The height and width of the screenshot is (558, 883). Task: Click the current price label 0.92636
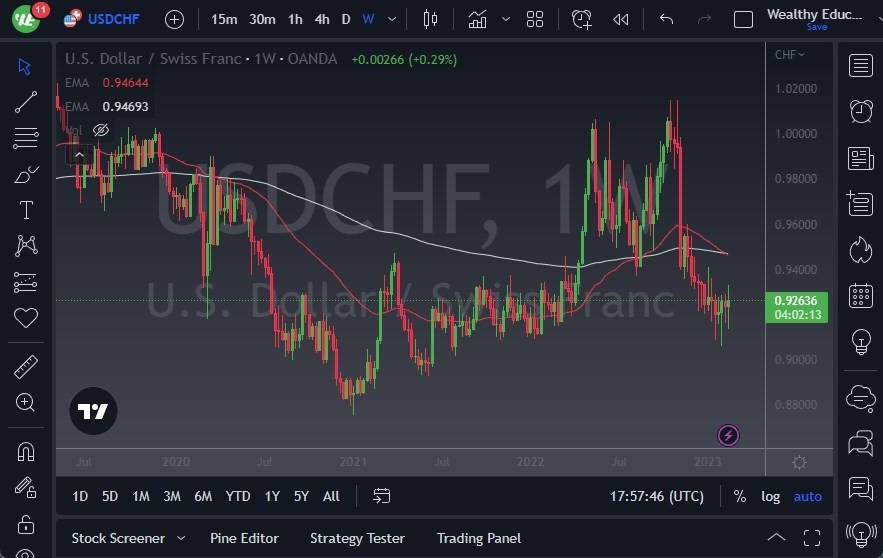pyautogui.click(x=796, y=307)
